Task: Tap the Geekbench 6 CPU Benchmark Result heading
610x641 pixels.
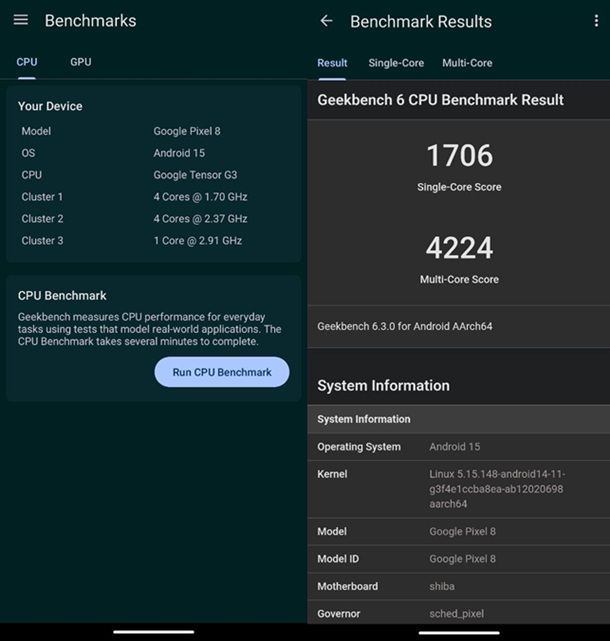Action: pyautogui.click(x=440, y=100)
